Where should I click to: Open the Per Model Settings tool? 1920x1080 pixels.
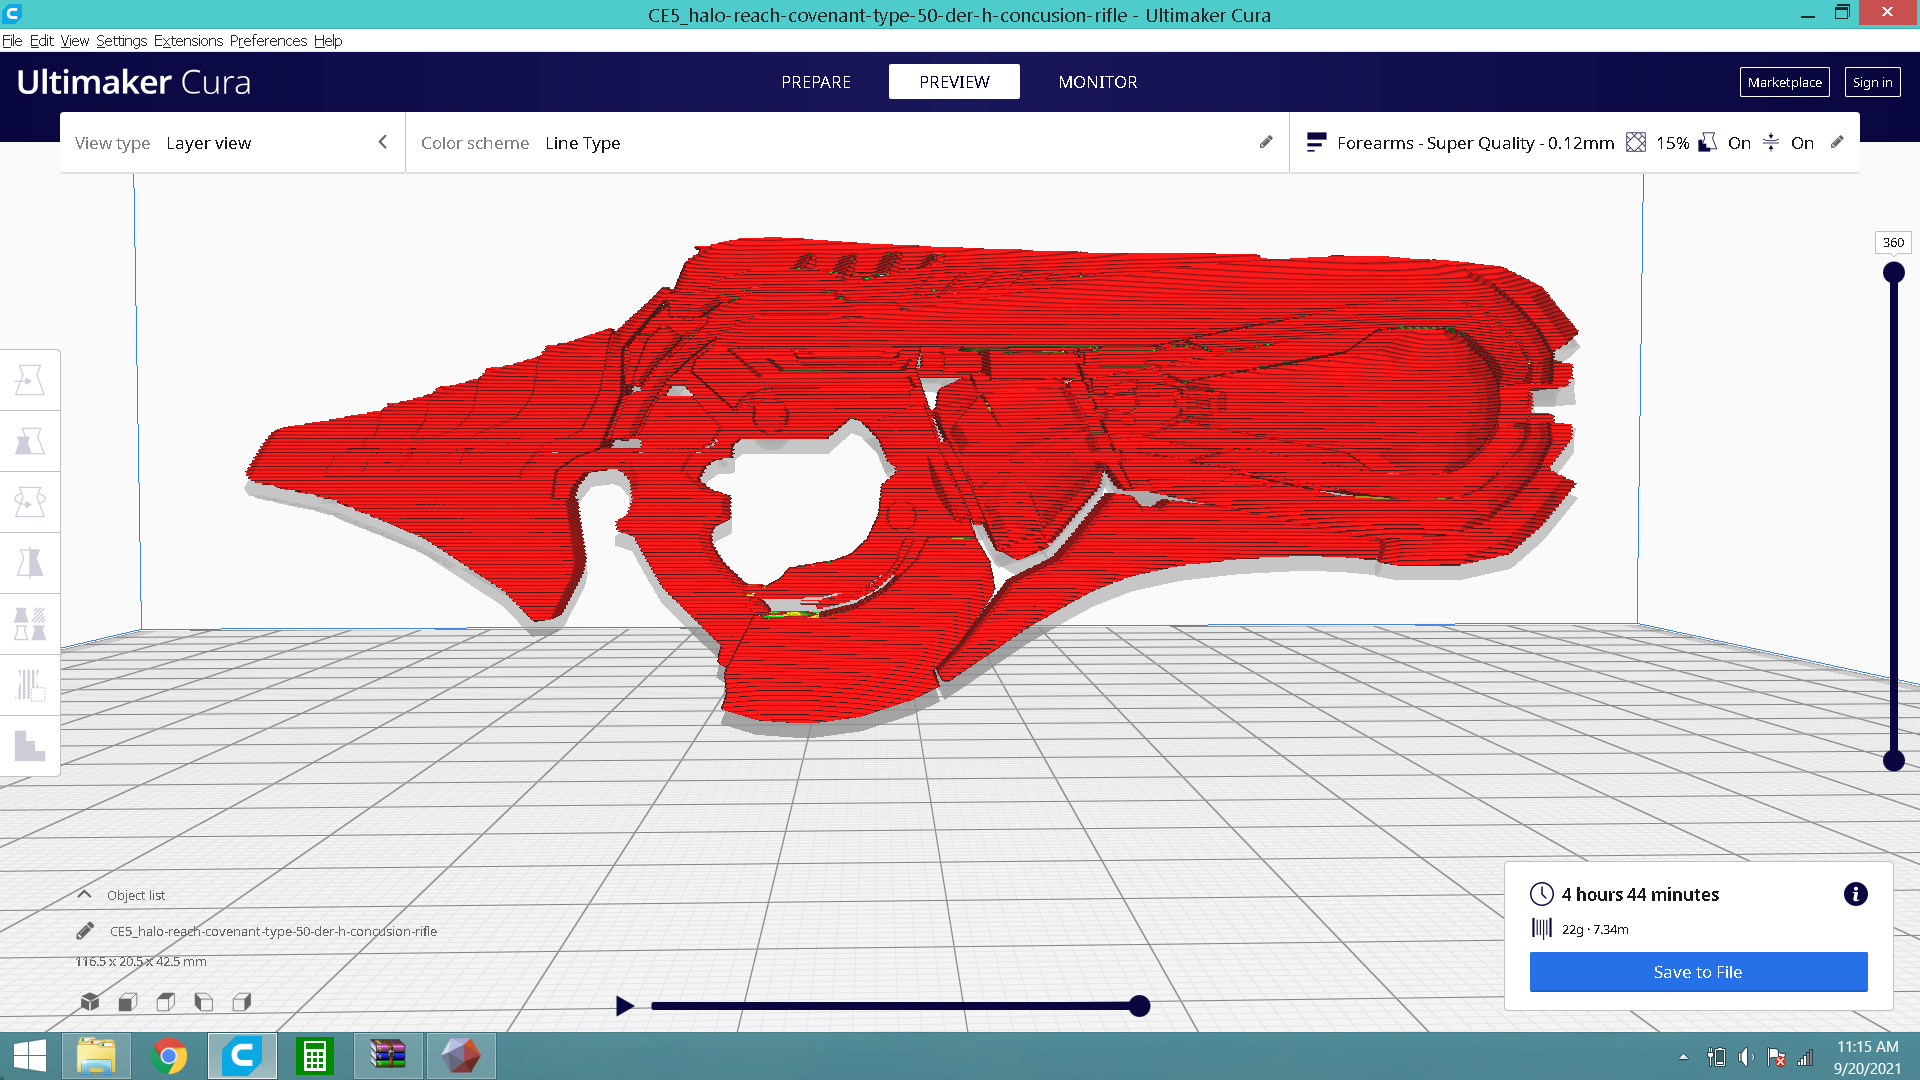tap(30, 624)
